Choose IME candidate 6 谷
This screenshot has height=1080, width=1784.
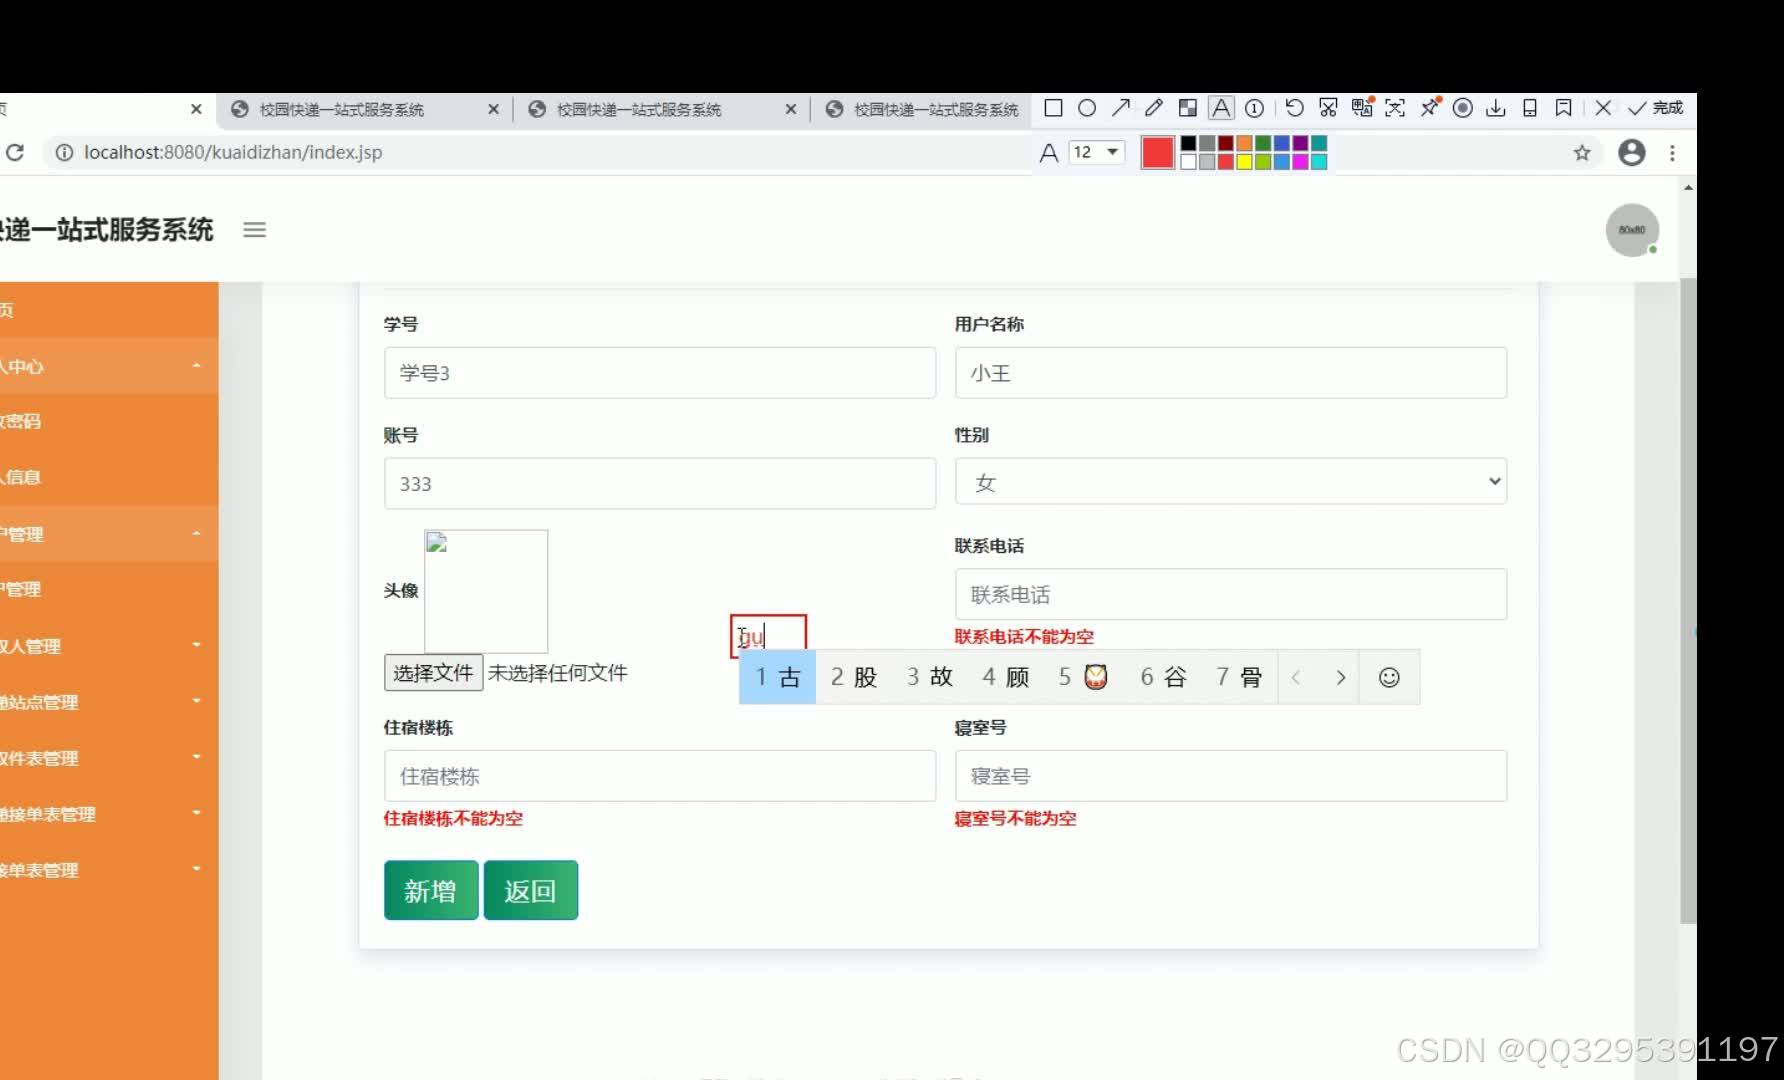(1163, 677)
